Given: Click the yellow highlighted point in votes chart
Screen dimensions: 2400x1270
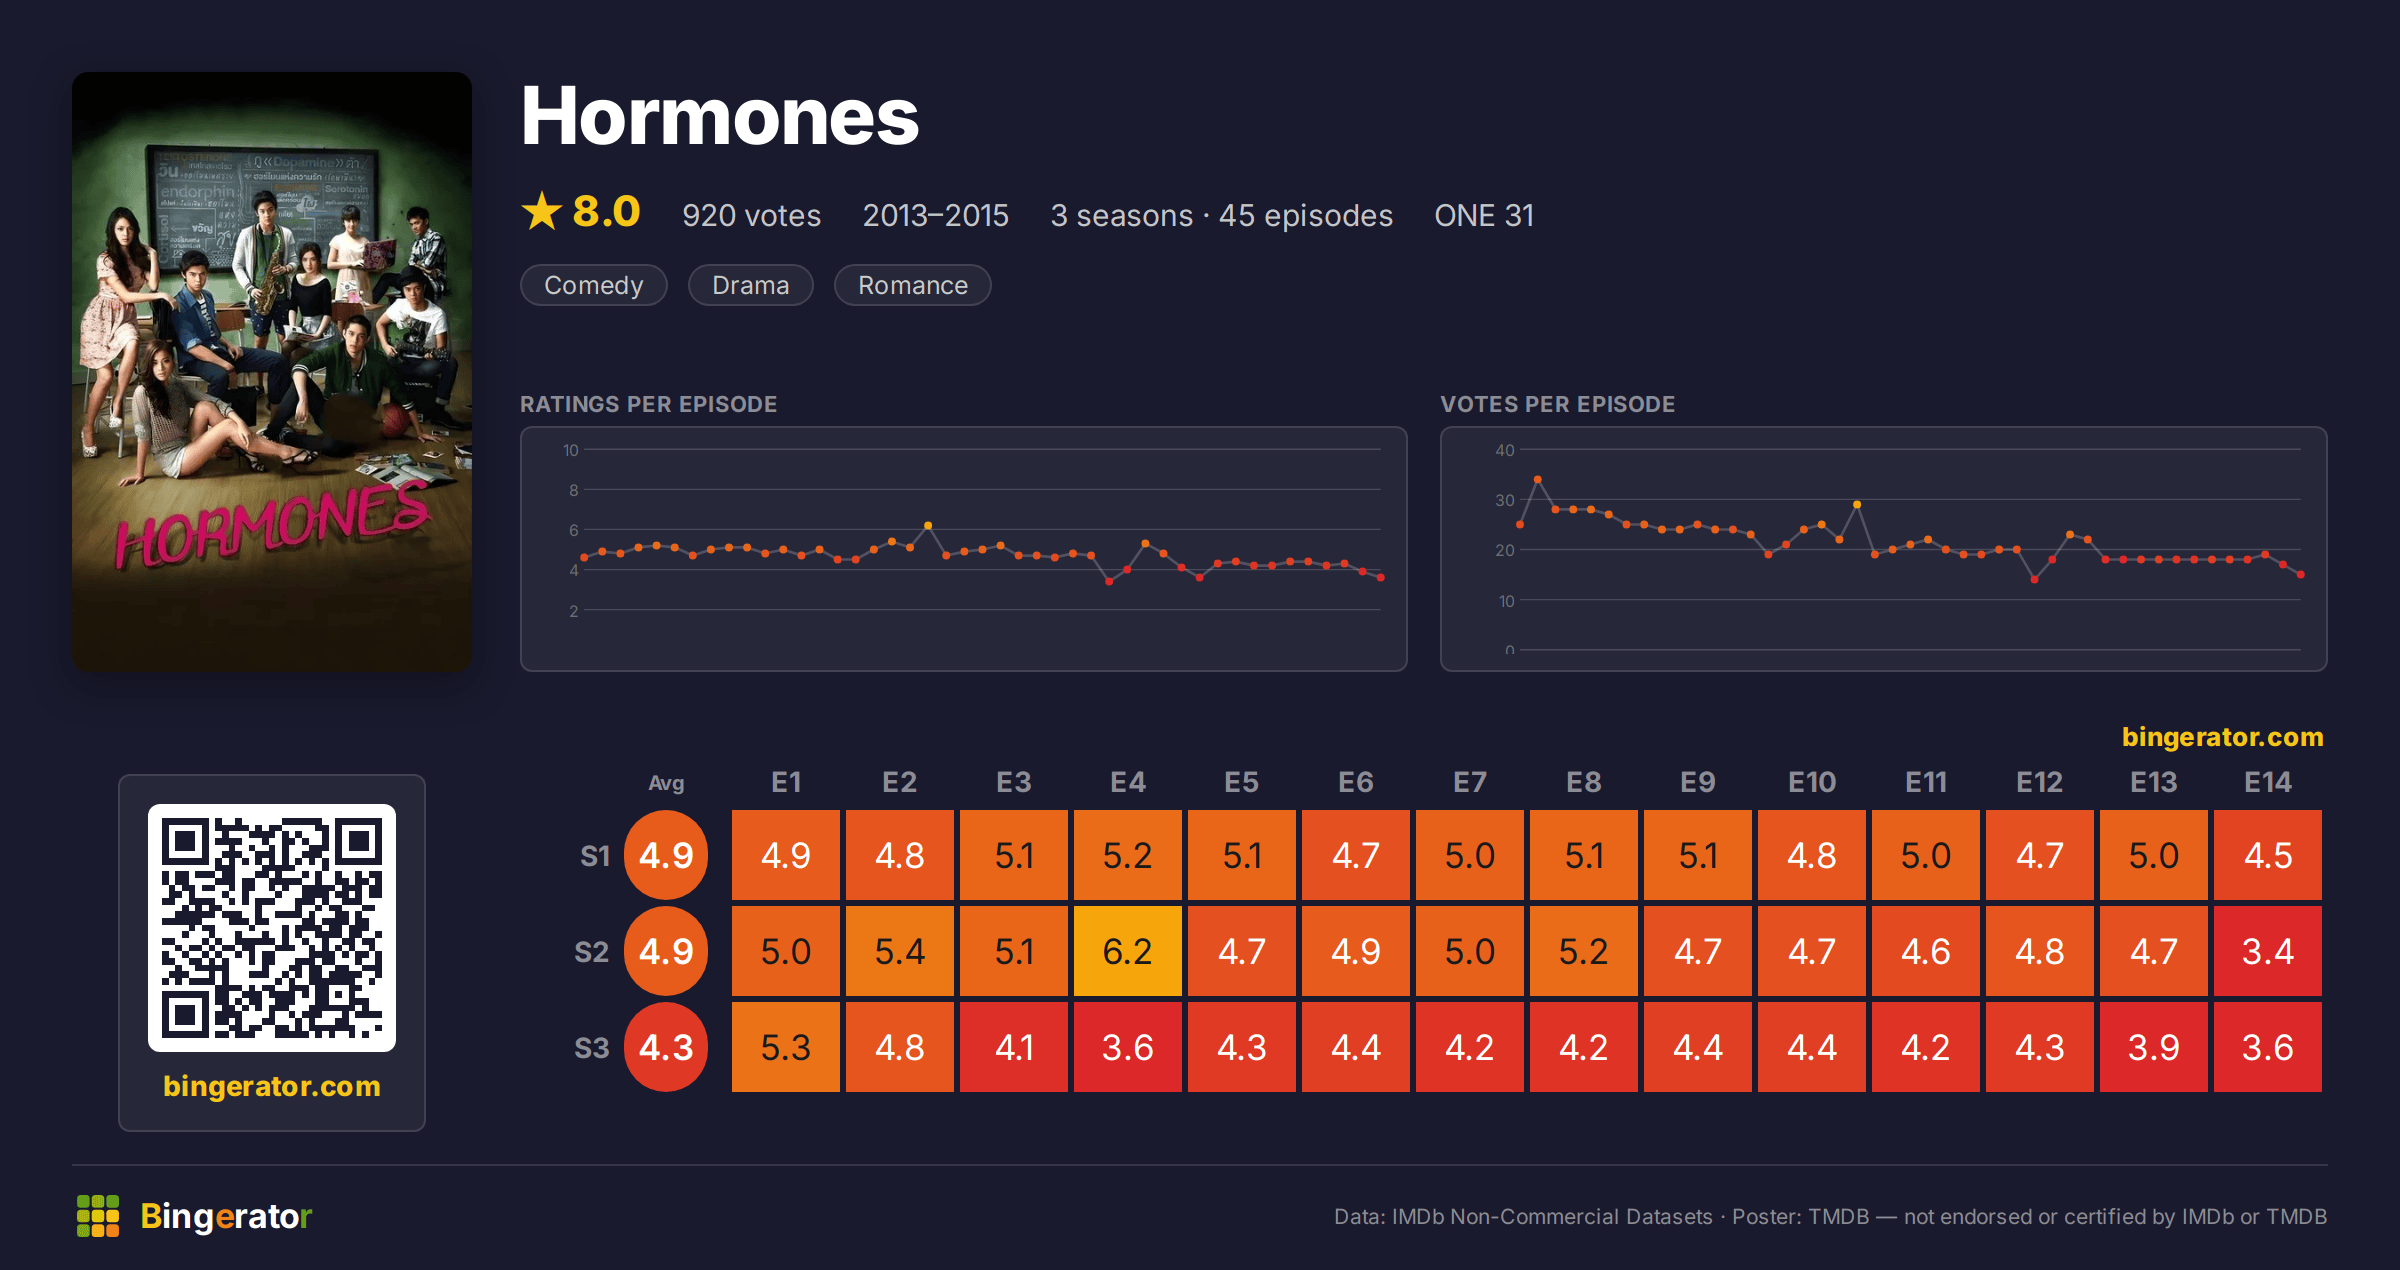Looking at the screenshot, I should click(x=1857, y=504).
